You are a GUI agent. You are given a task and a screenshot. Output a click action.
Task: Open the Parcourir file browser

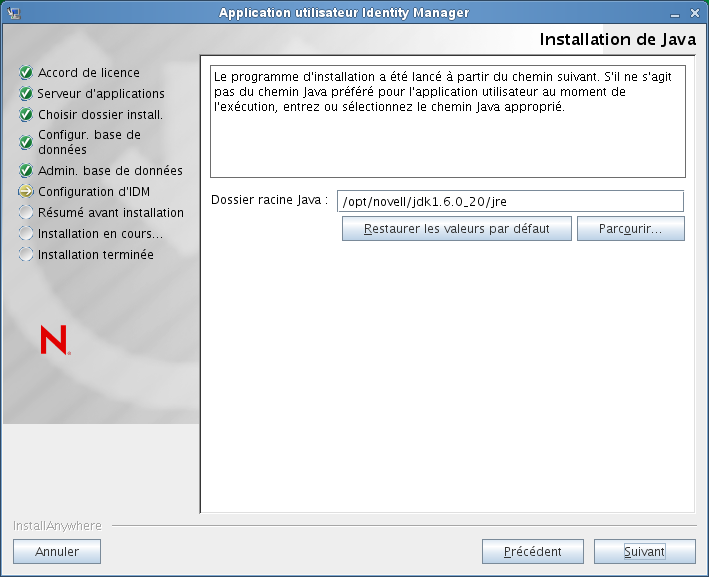(x=631, y=228)
